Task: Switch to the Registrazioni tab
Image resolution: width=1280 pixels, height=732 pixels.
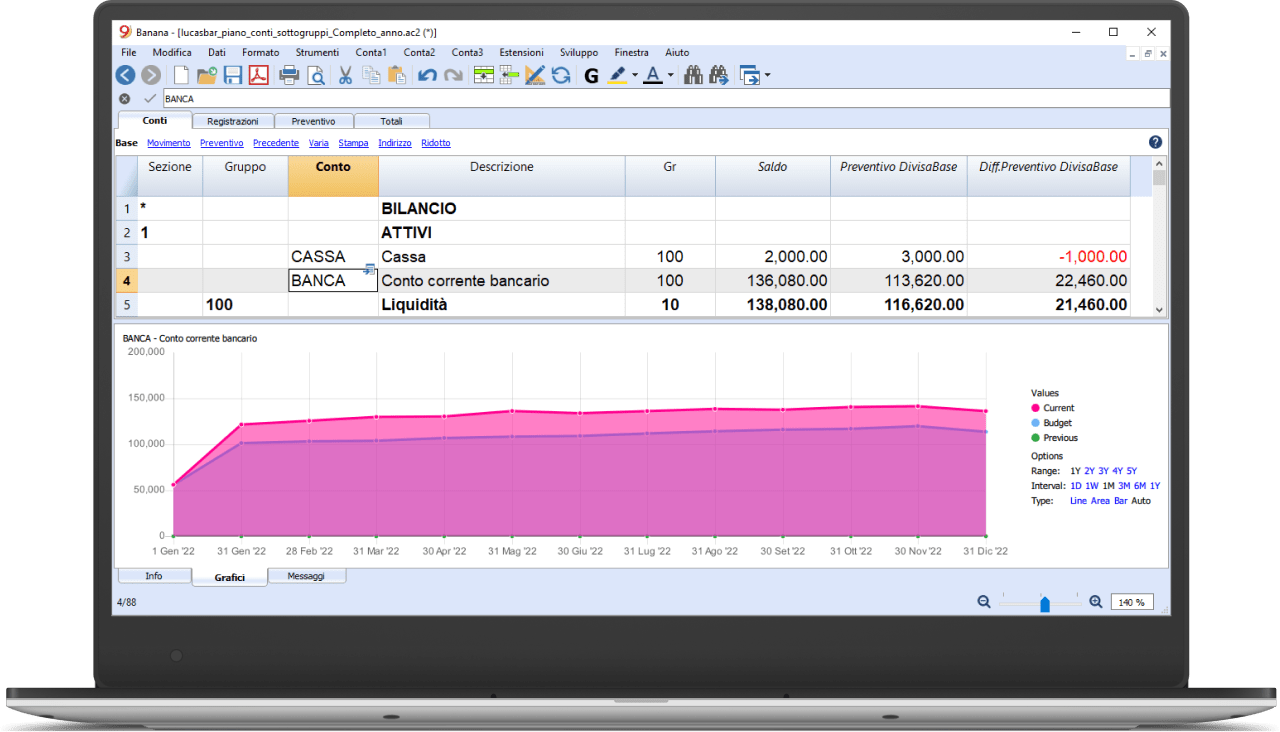Action: (232, 121)
